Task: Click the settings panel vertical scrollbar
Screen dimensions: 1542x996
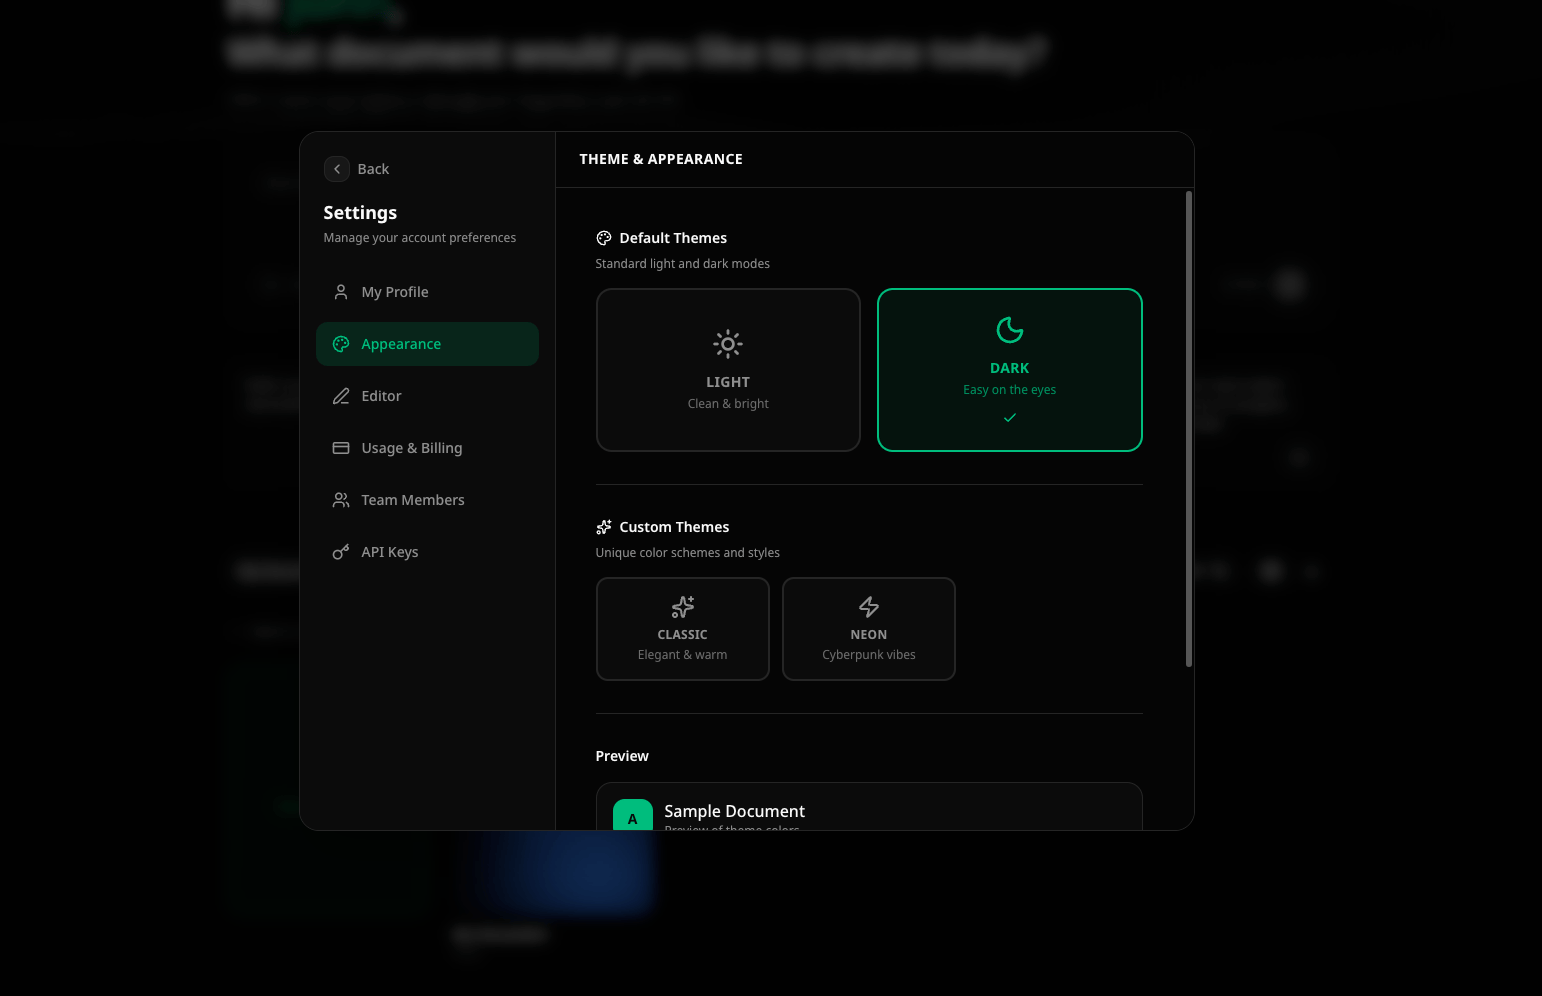Action: [x=1189, y=429]
